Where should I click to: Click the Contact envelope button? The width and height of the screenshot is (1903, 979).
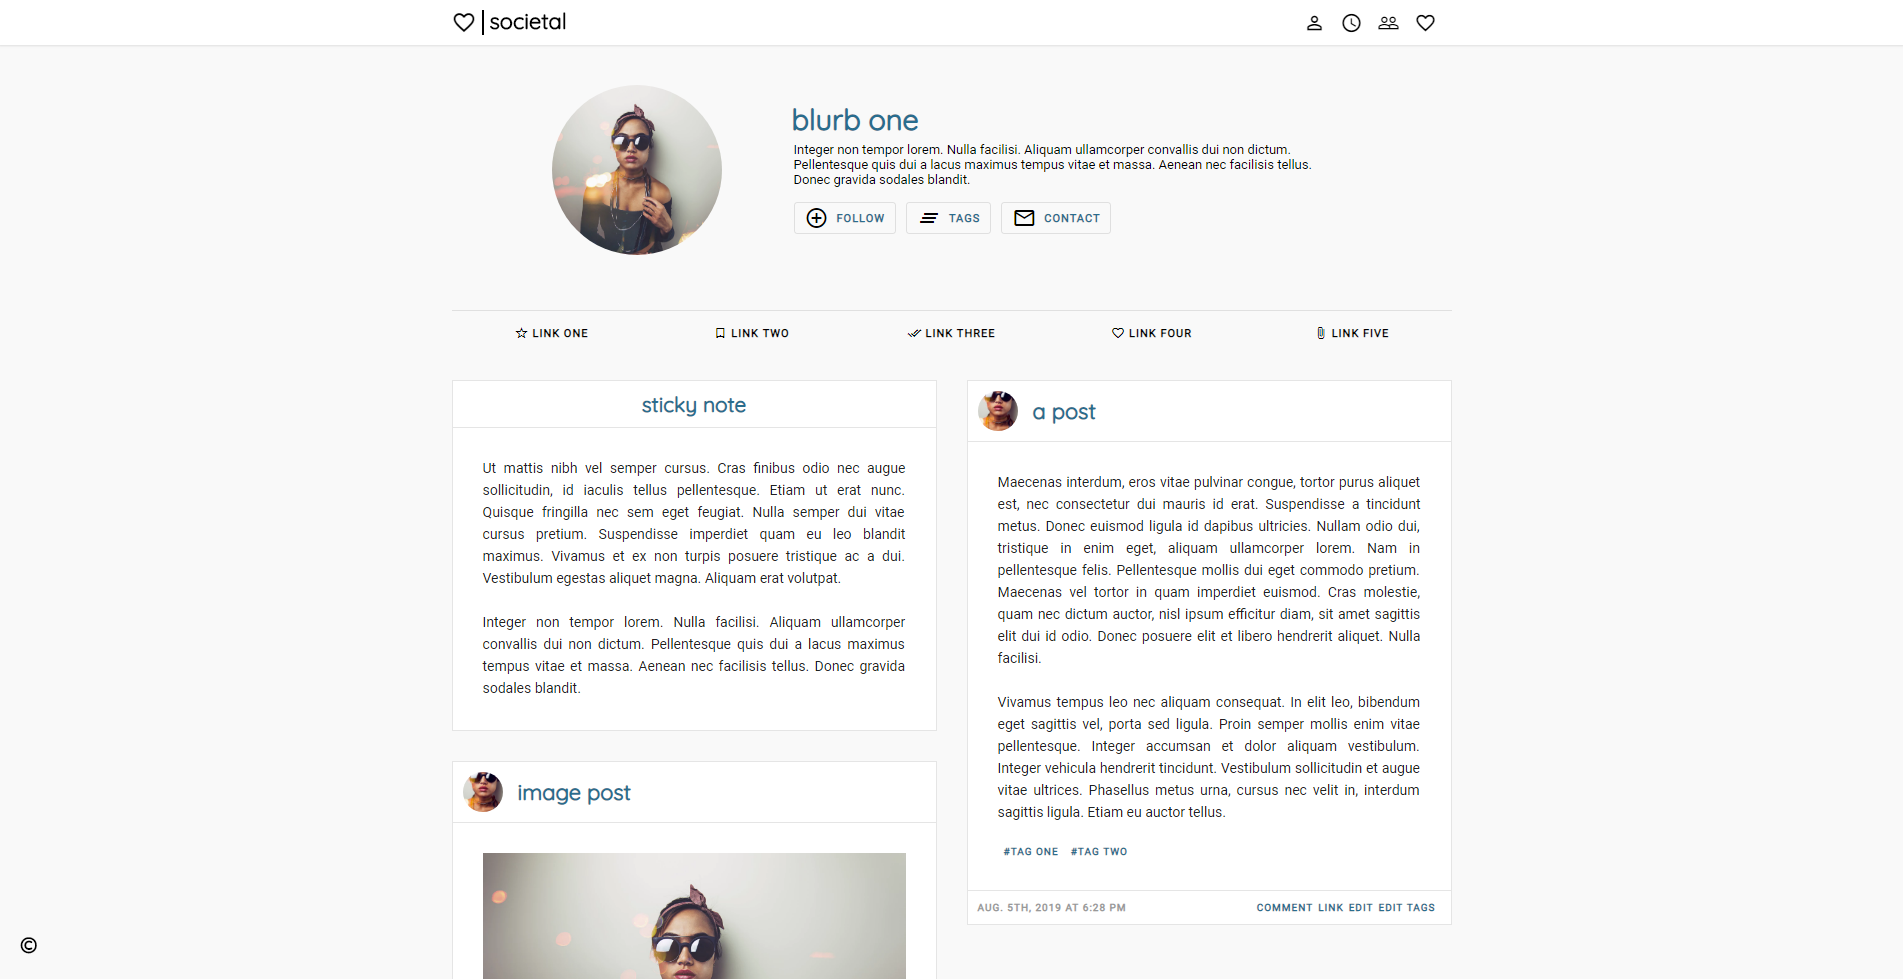tap(1056, 218)
